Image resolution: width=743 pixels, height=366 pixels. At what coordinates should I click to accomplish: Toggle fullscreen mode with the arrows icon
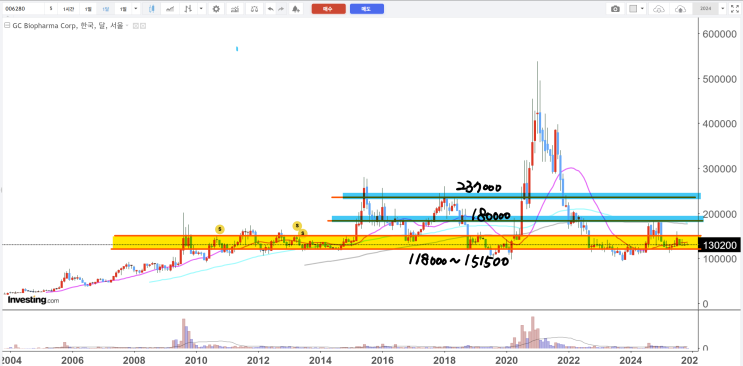pyautogui.click(x=735, y=9)
